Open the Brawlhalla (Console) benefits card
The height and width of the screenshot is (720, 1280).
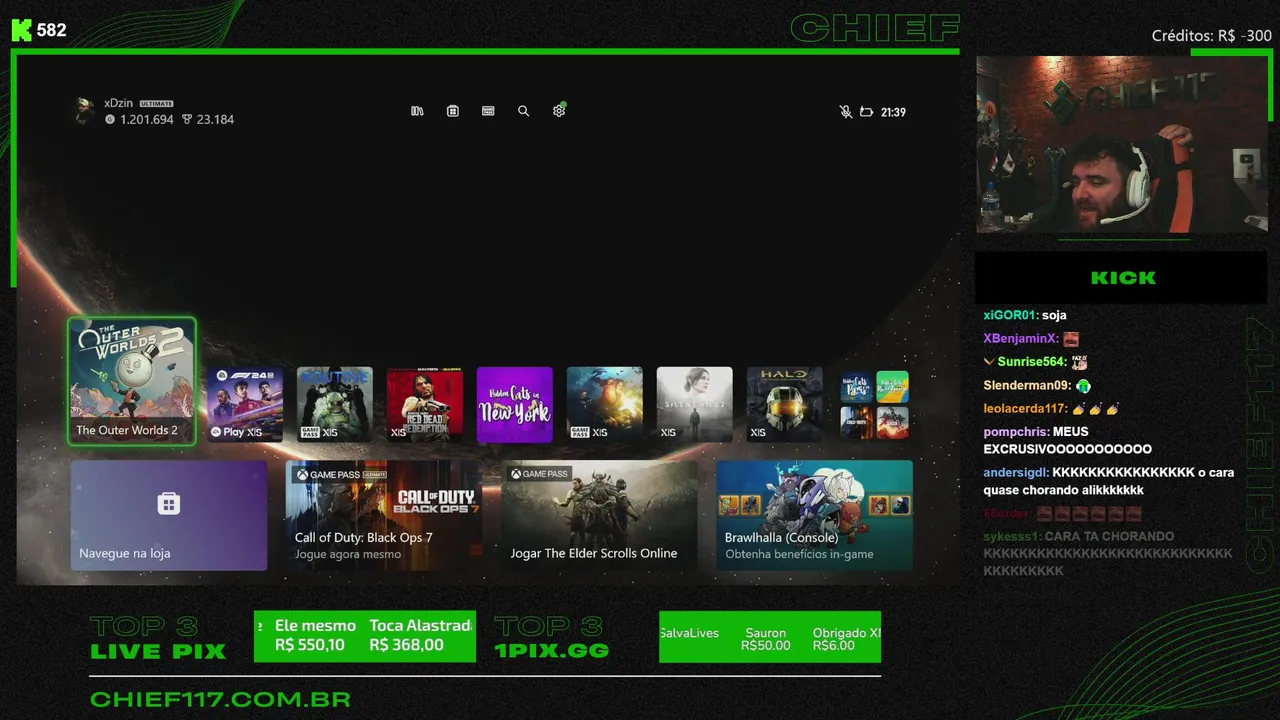(815, 515)
